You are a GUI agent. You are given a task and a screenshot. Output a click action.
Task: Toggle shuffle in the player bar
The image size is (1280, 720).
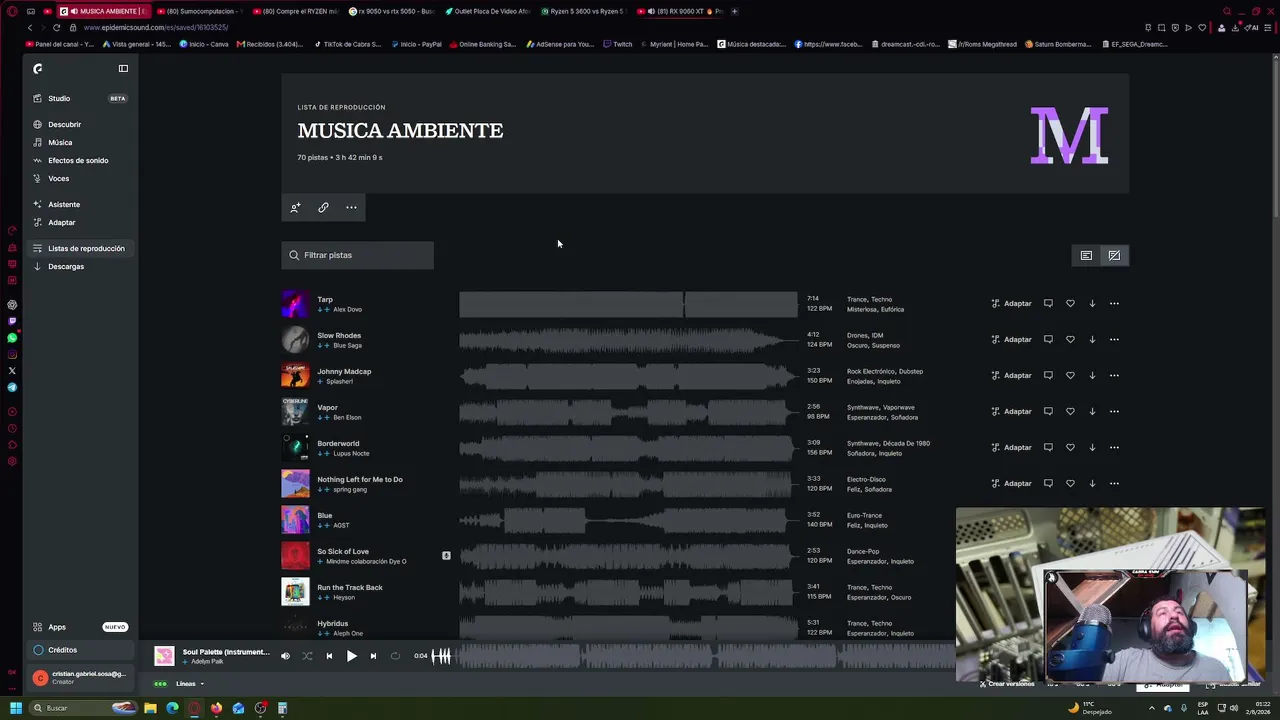click(x=307, y=656)
